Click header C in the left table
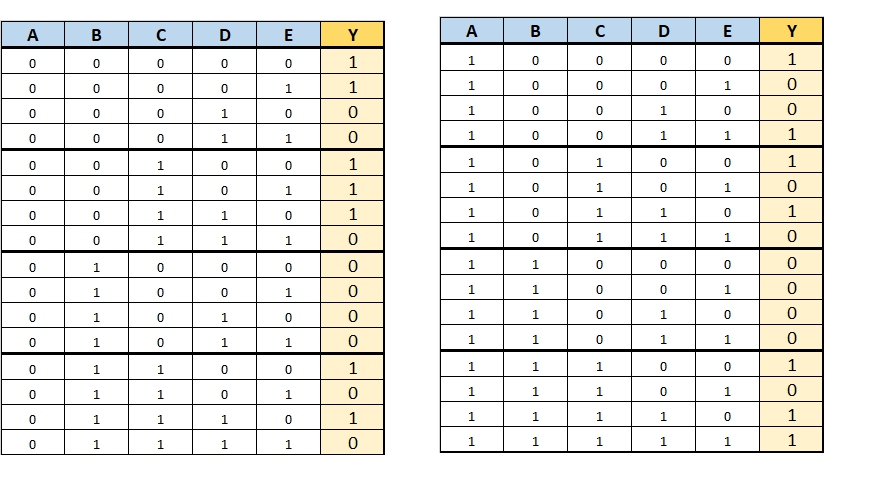Viewport: 887px width, 497px height. 160,35
